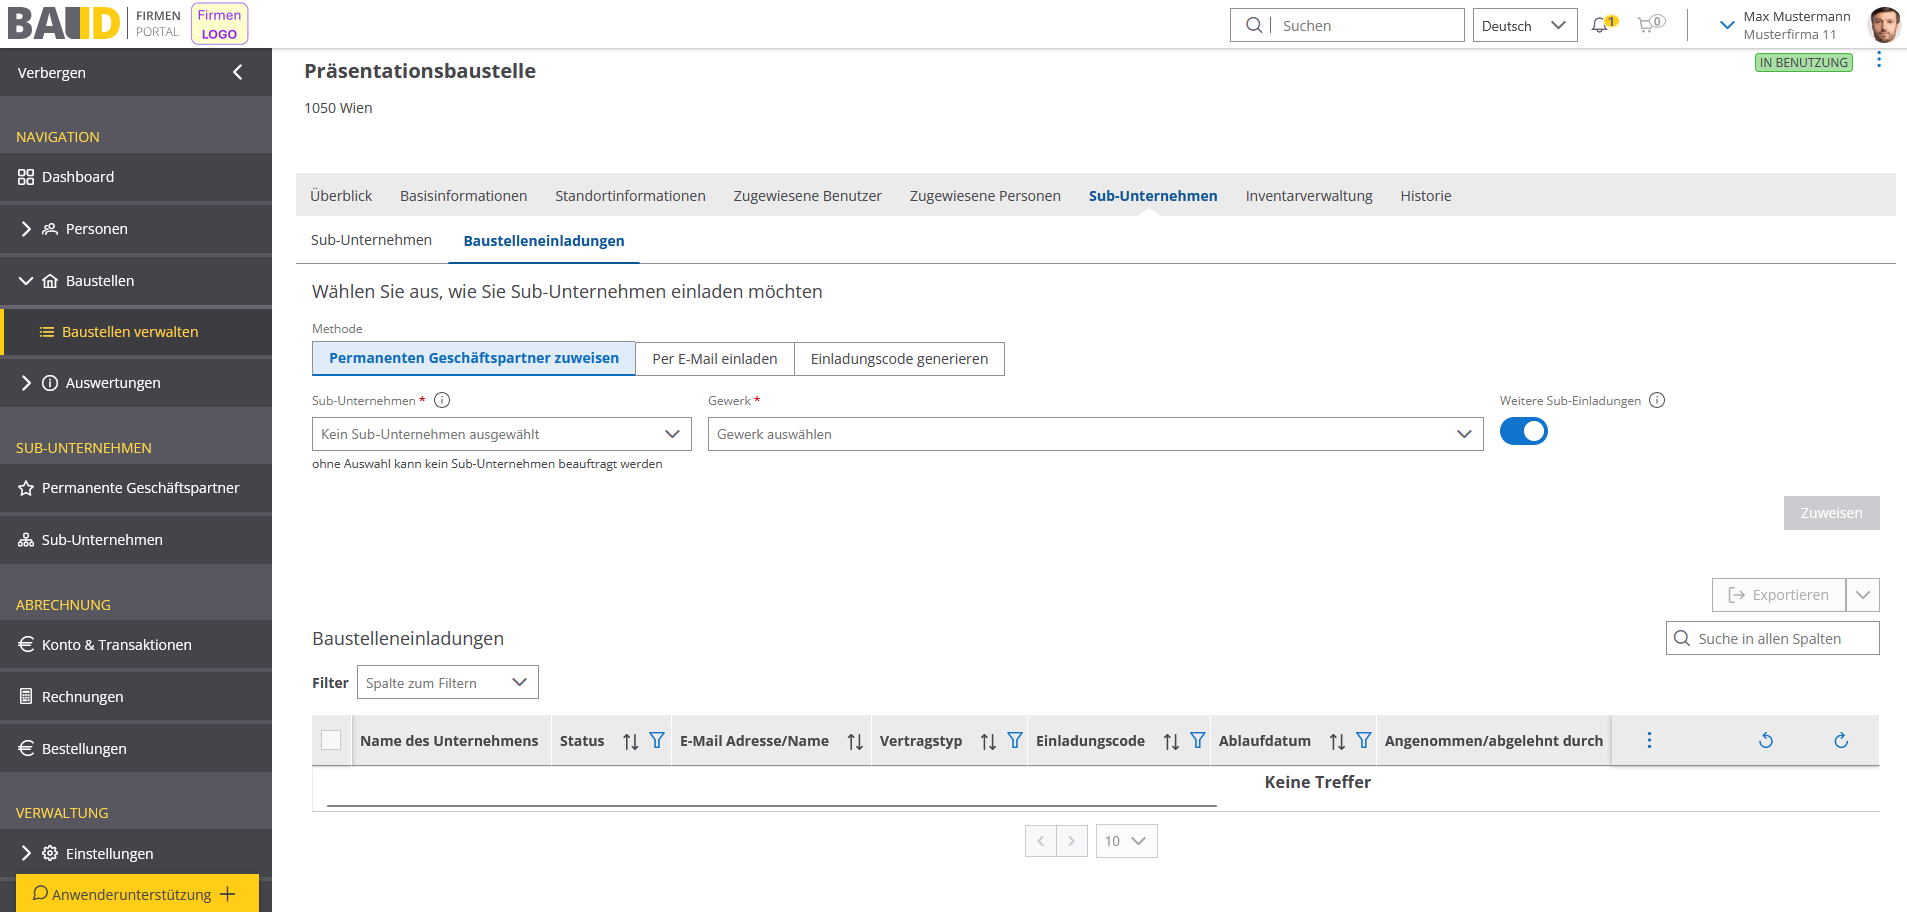Open the Sub-Unternehmen sub-tab

(371, 240)
